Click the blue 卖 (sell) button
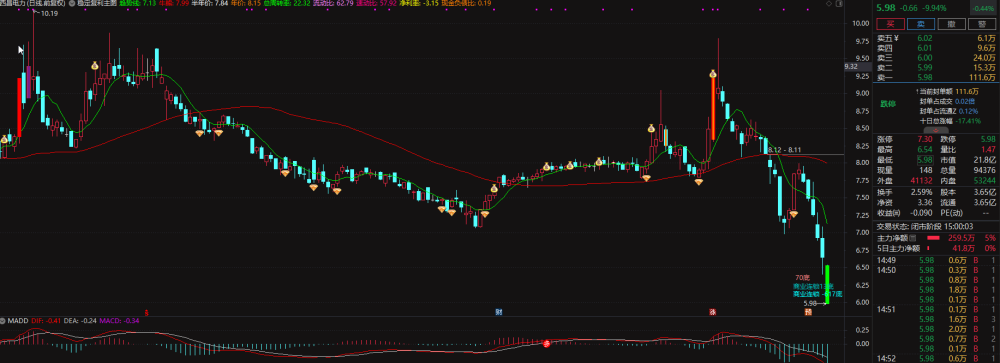 click(x=920, y=24)
